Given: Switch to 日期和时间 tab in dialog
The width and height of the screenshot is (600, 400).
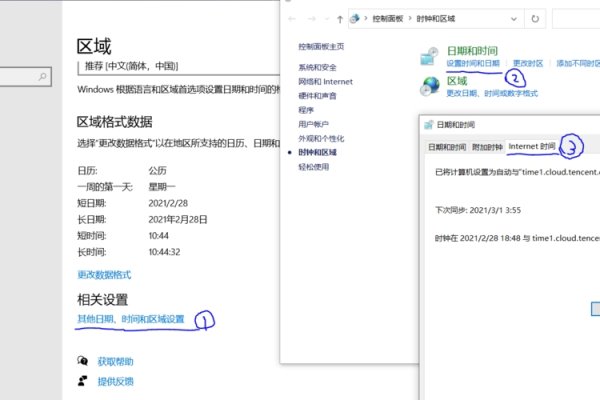Looking at the screenshot, I should click(x=447, y=147).
